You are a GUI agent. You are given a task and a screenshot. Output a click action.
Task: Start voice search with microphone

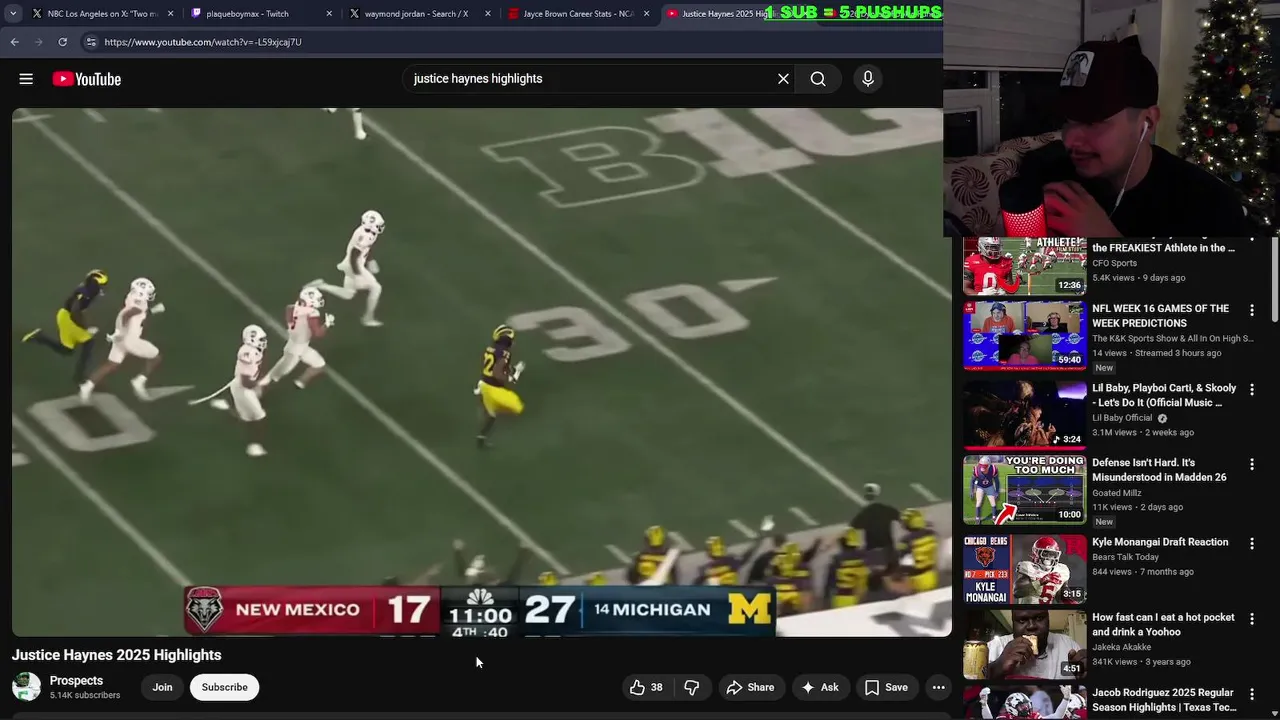point(868,79)
